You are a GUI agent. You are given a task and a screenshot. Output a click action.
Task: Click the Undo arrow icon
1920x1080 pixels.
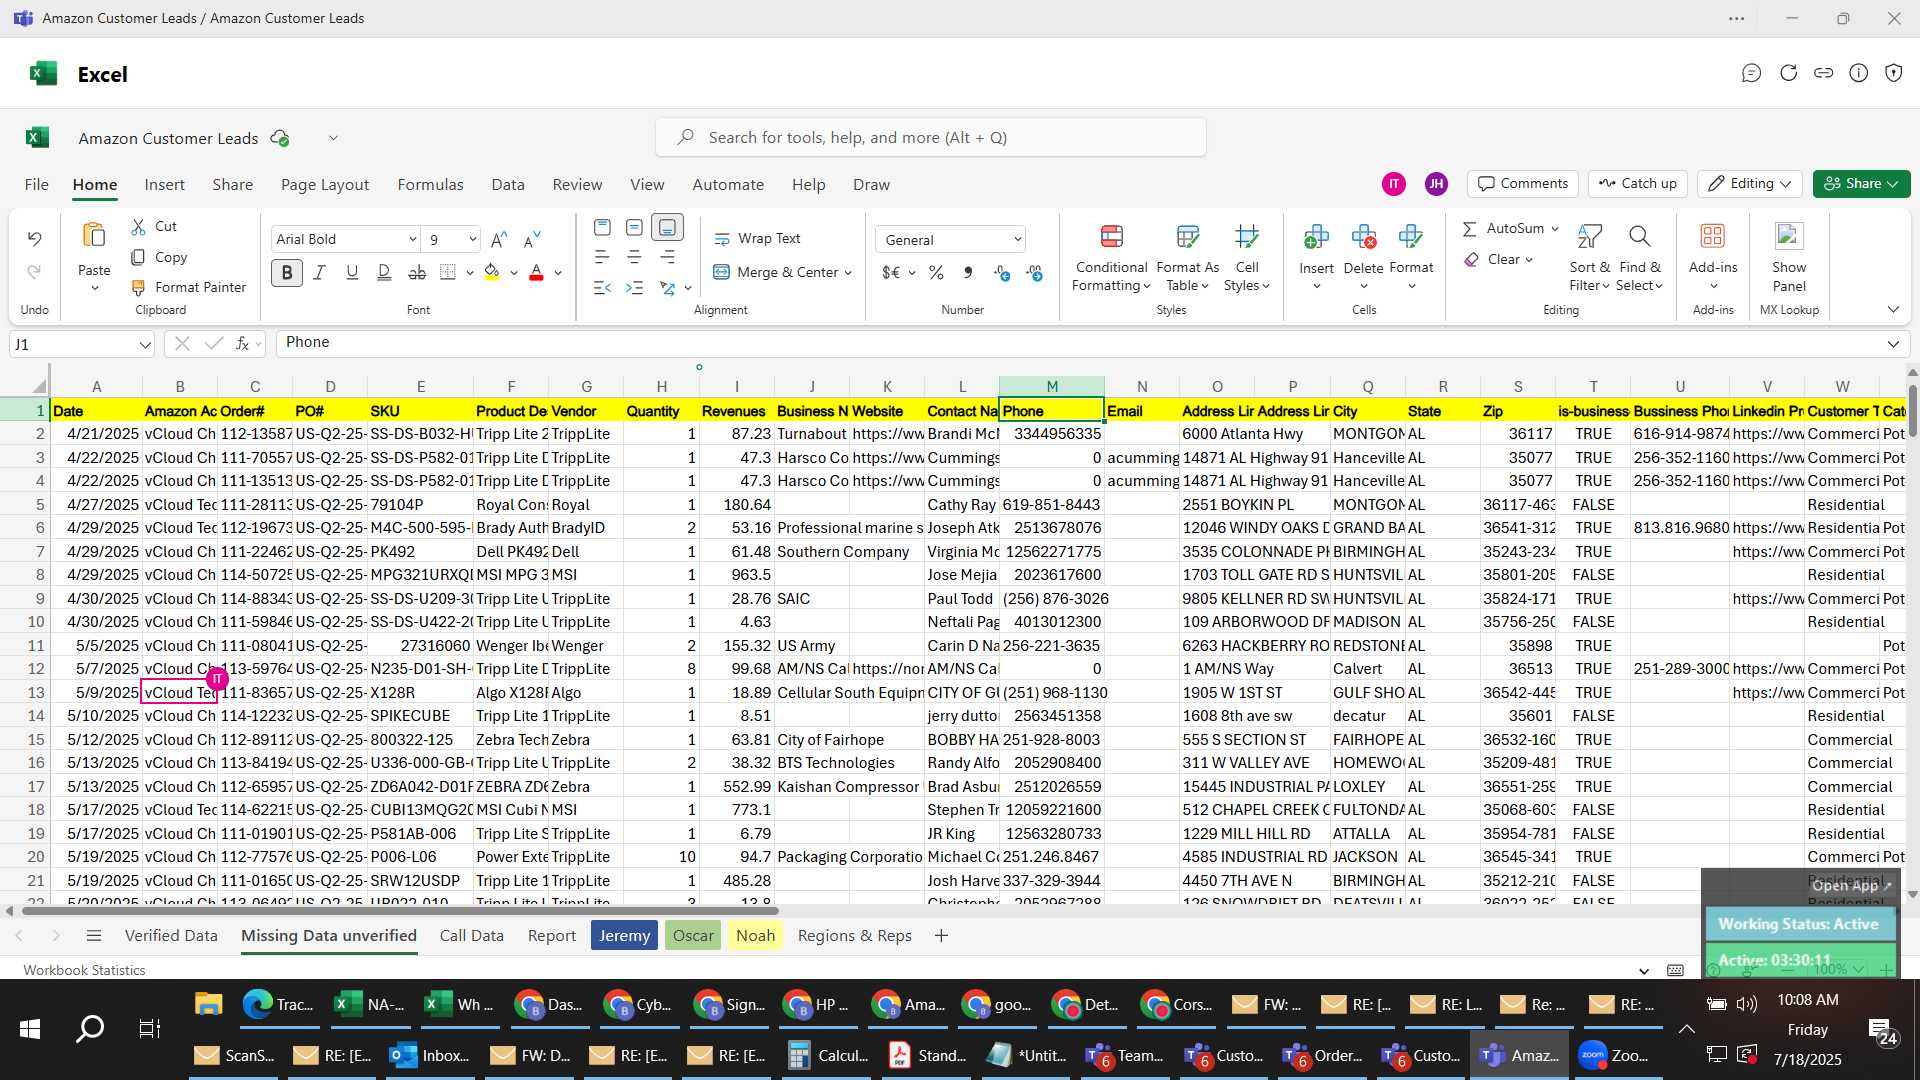coord(34,239)
